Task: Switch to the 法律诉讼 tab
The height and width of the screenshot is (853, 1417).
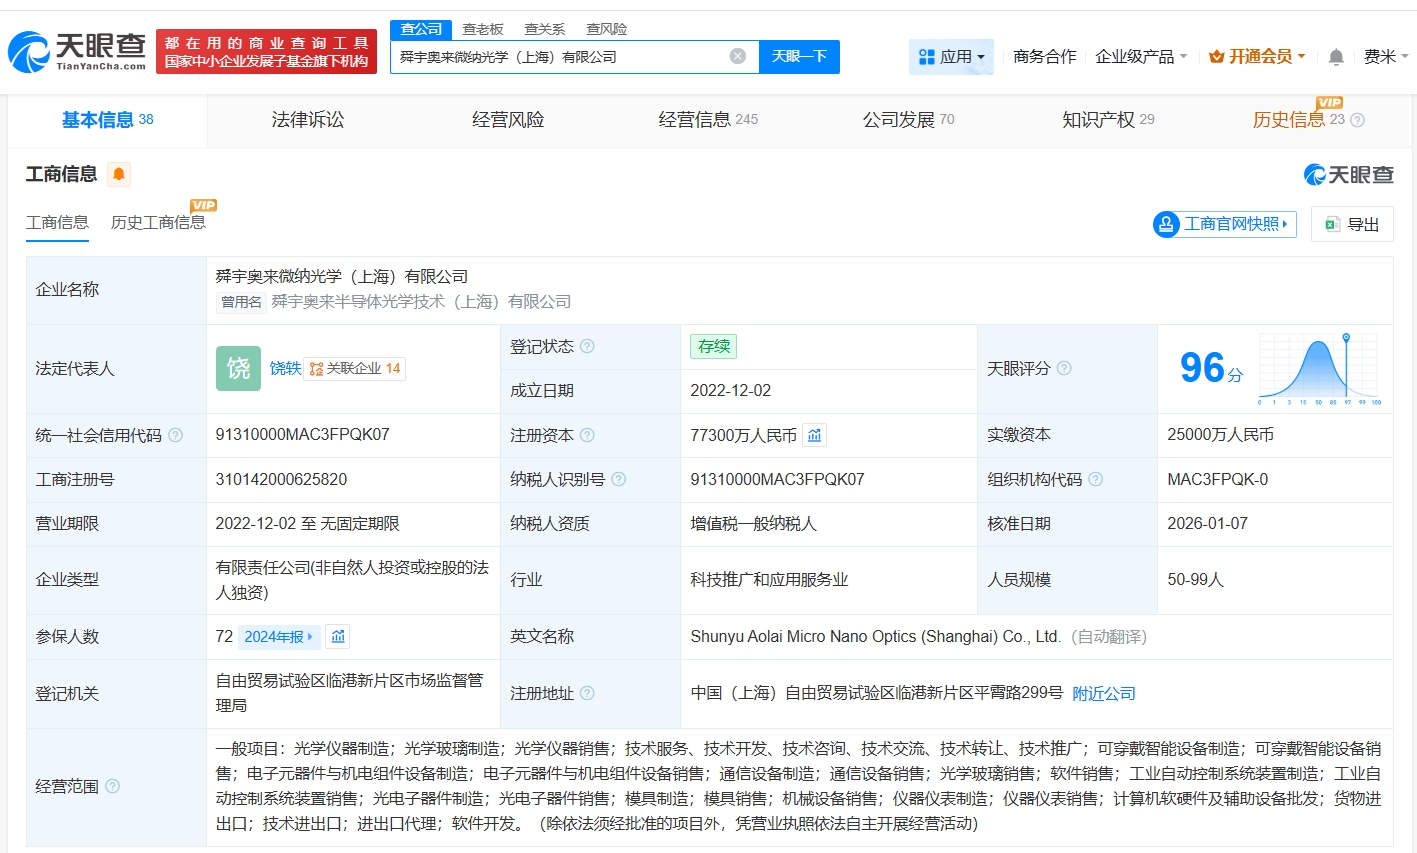Action: pyautogui.click(x=308, y=120)
